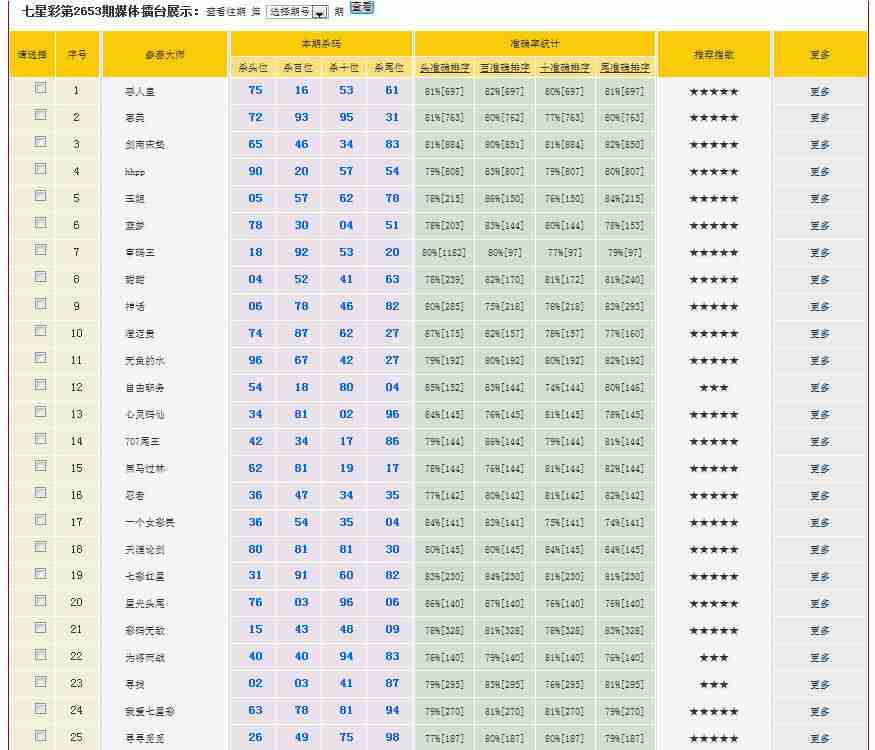Tick the checkbox for row 1
This screenshot has width=875, height=750.
(40, 88)
